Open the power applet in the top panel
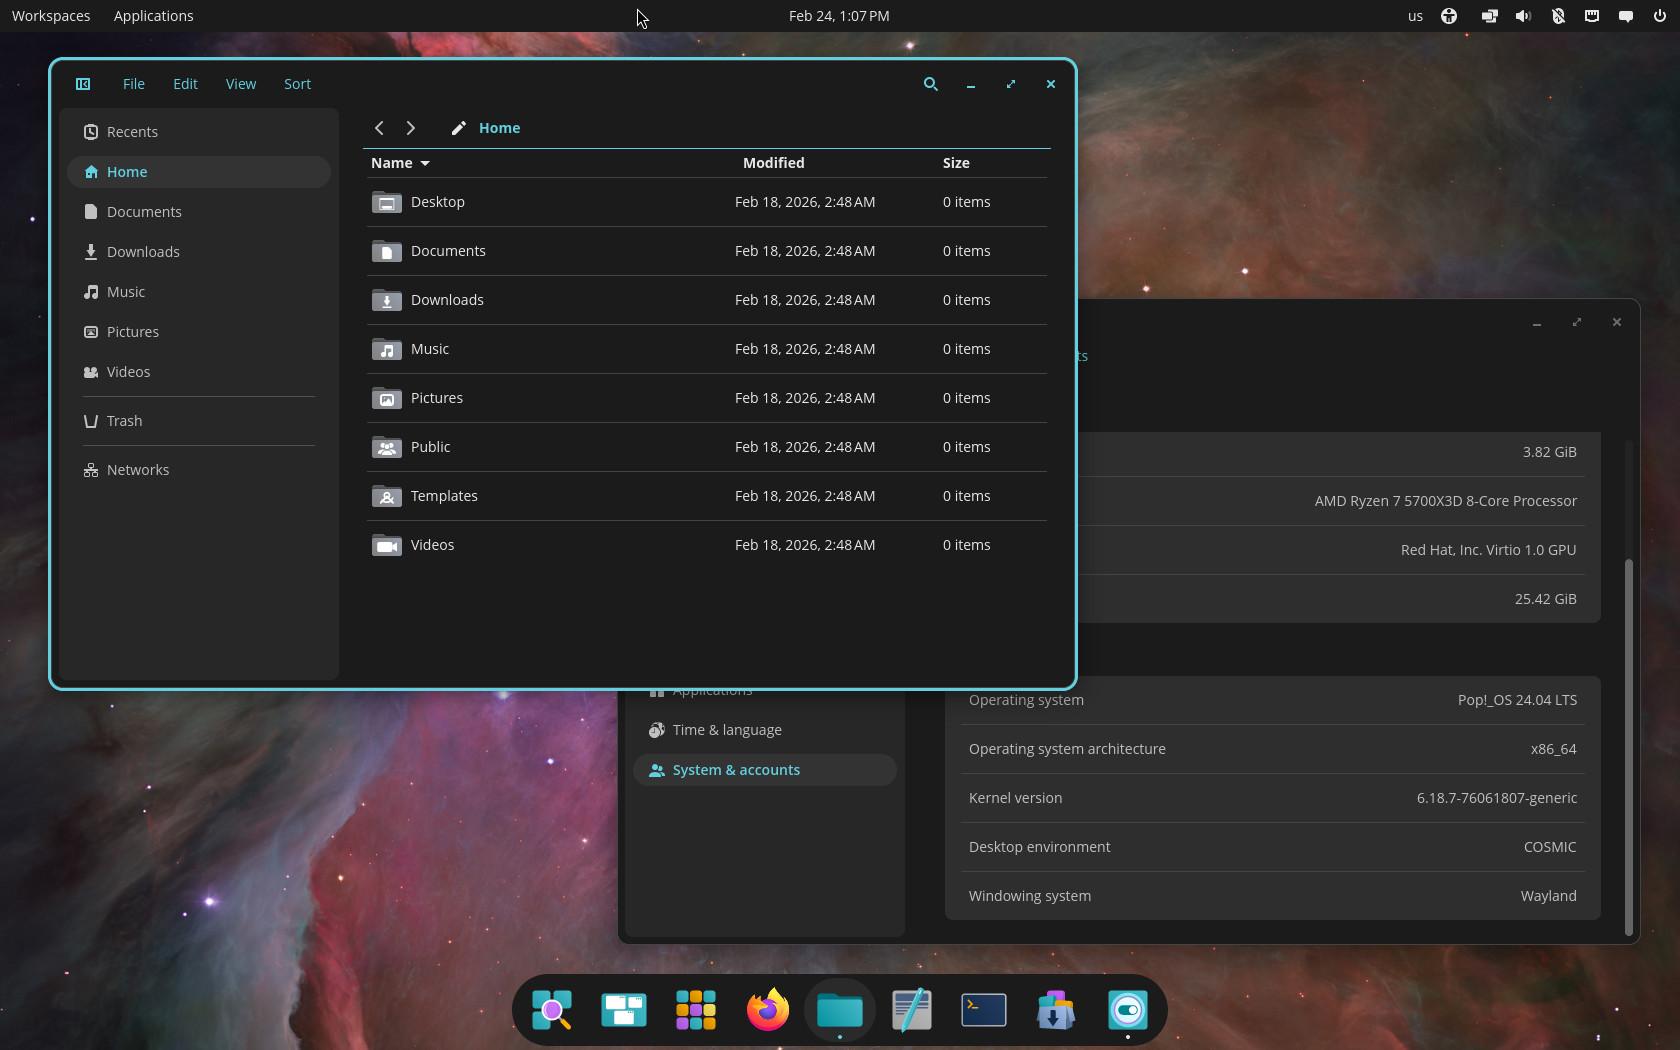This screenshot has width=1680, height=1050. (1658, 16)
